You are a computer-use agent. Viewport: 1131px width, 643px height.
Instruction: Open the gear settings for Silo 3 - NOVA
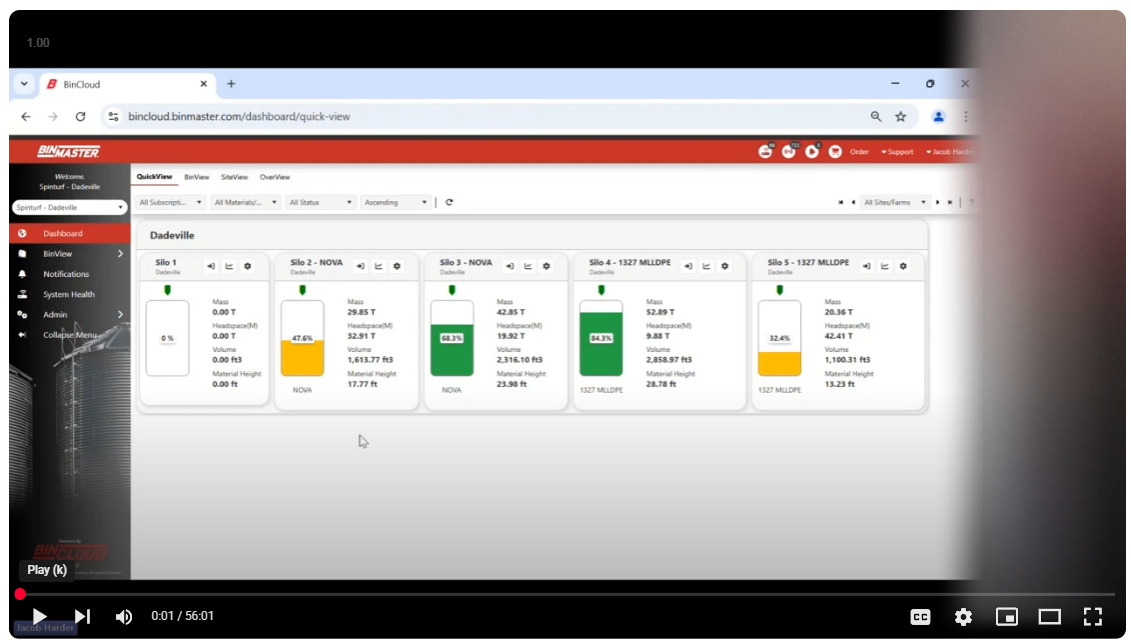547,266
